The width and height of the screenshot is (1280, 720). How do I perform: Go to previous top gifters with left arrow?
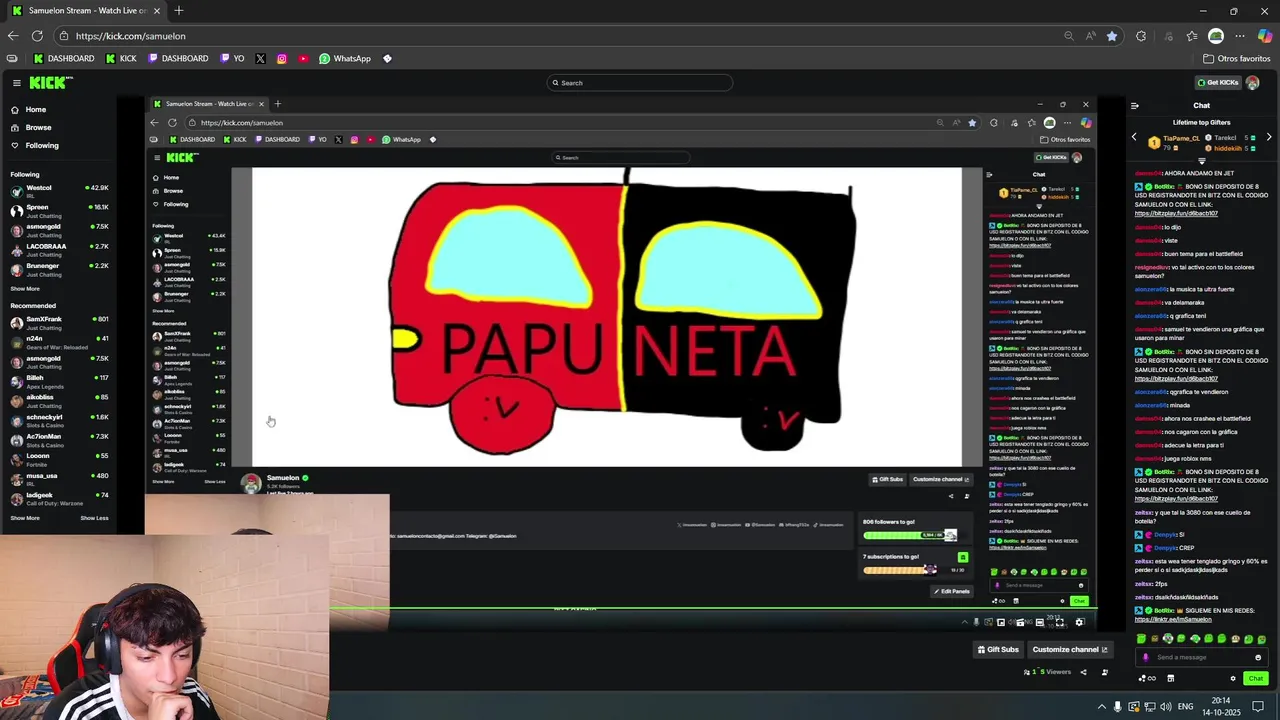pyautogui.click(x=1134, y=137)
